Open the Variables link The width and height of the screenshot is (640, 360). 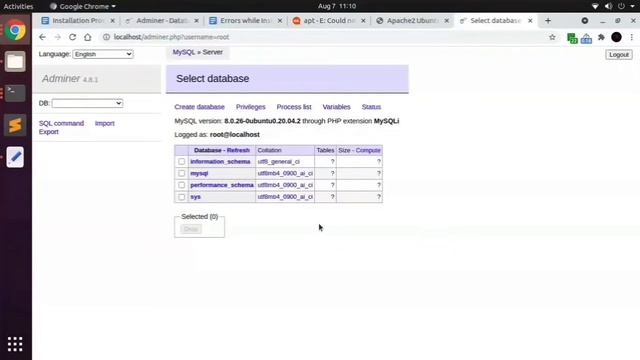click(x=336, y=107)
